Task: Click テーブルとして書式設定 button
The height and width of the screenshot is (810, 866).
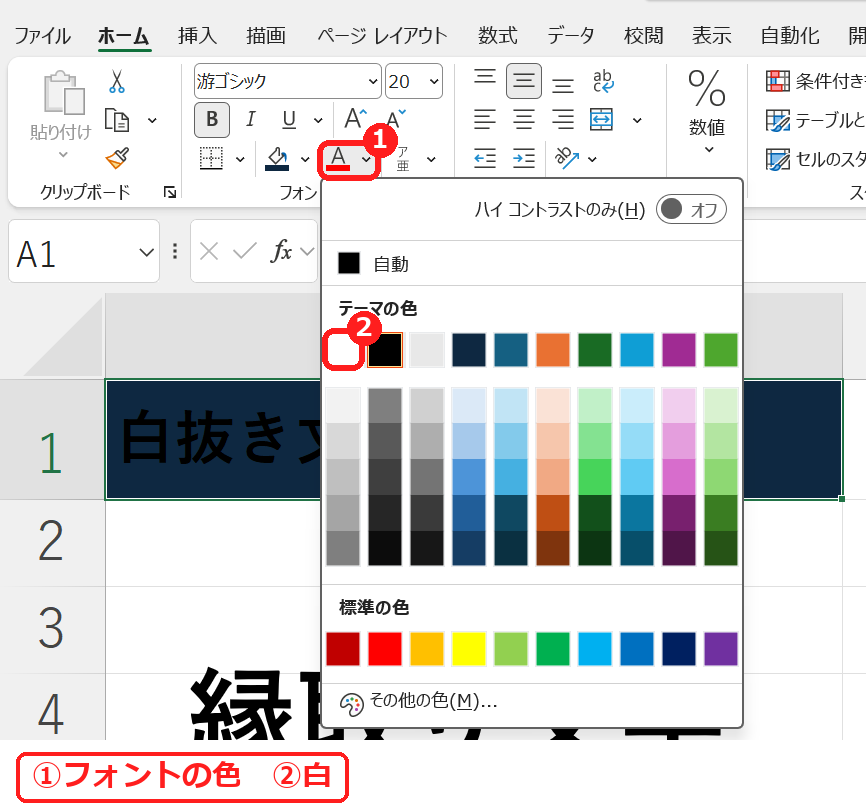Action: pos(815,120)
